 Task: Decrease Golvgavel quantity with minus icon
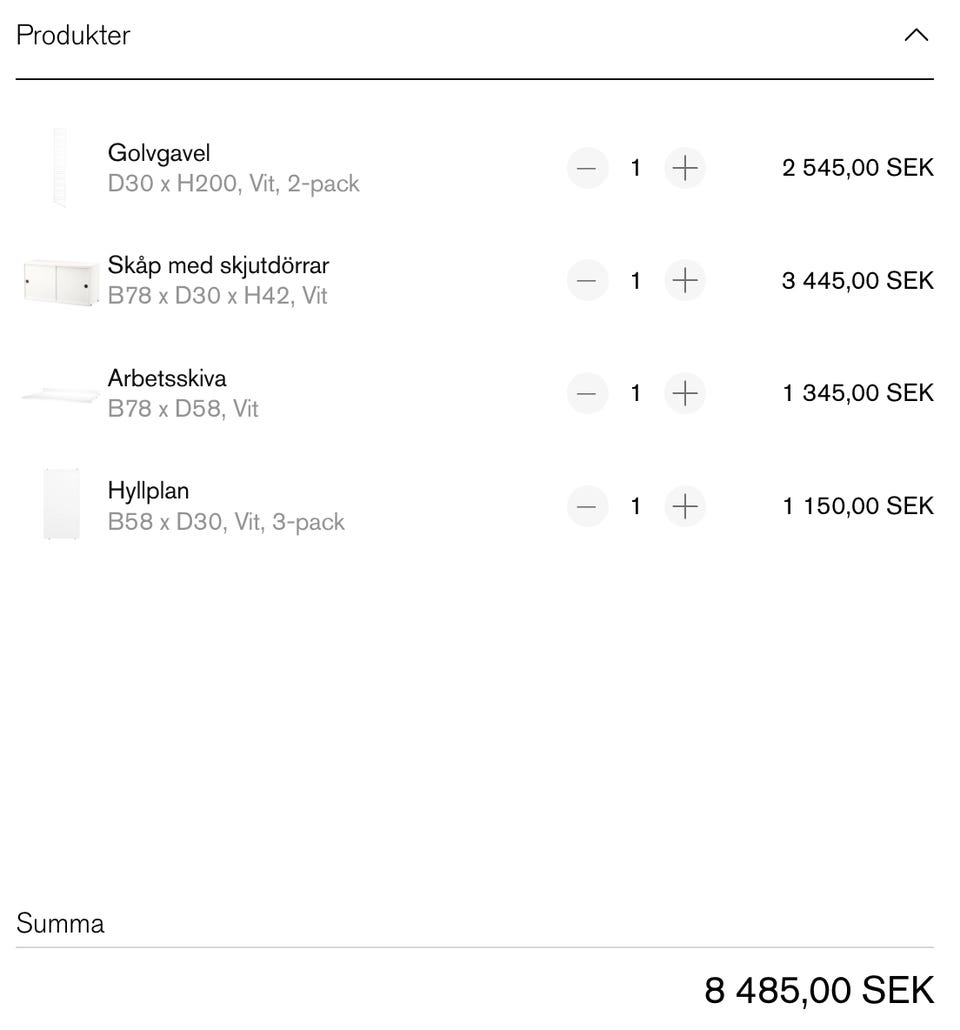[587, 168]
